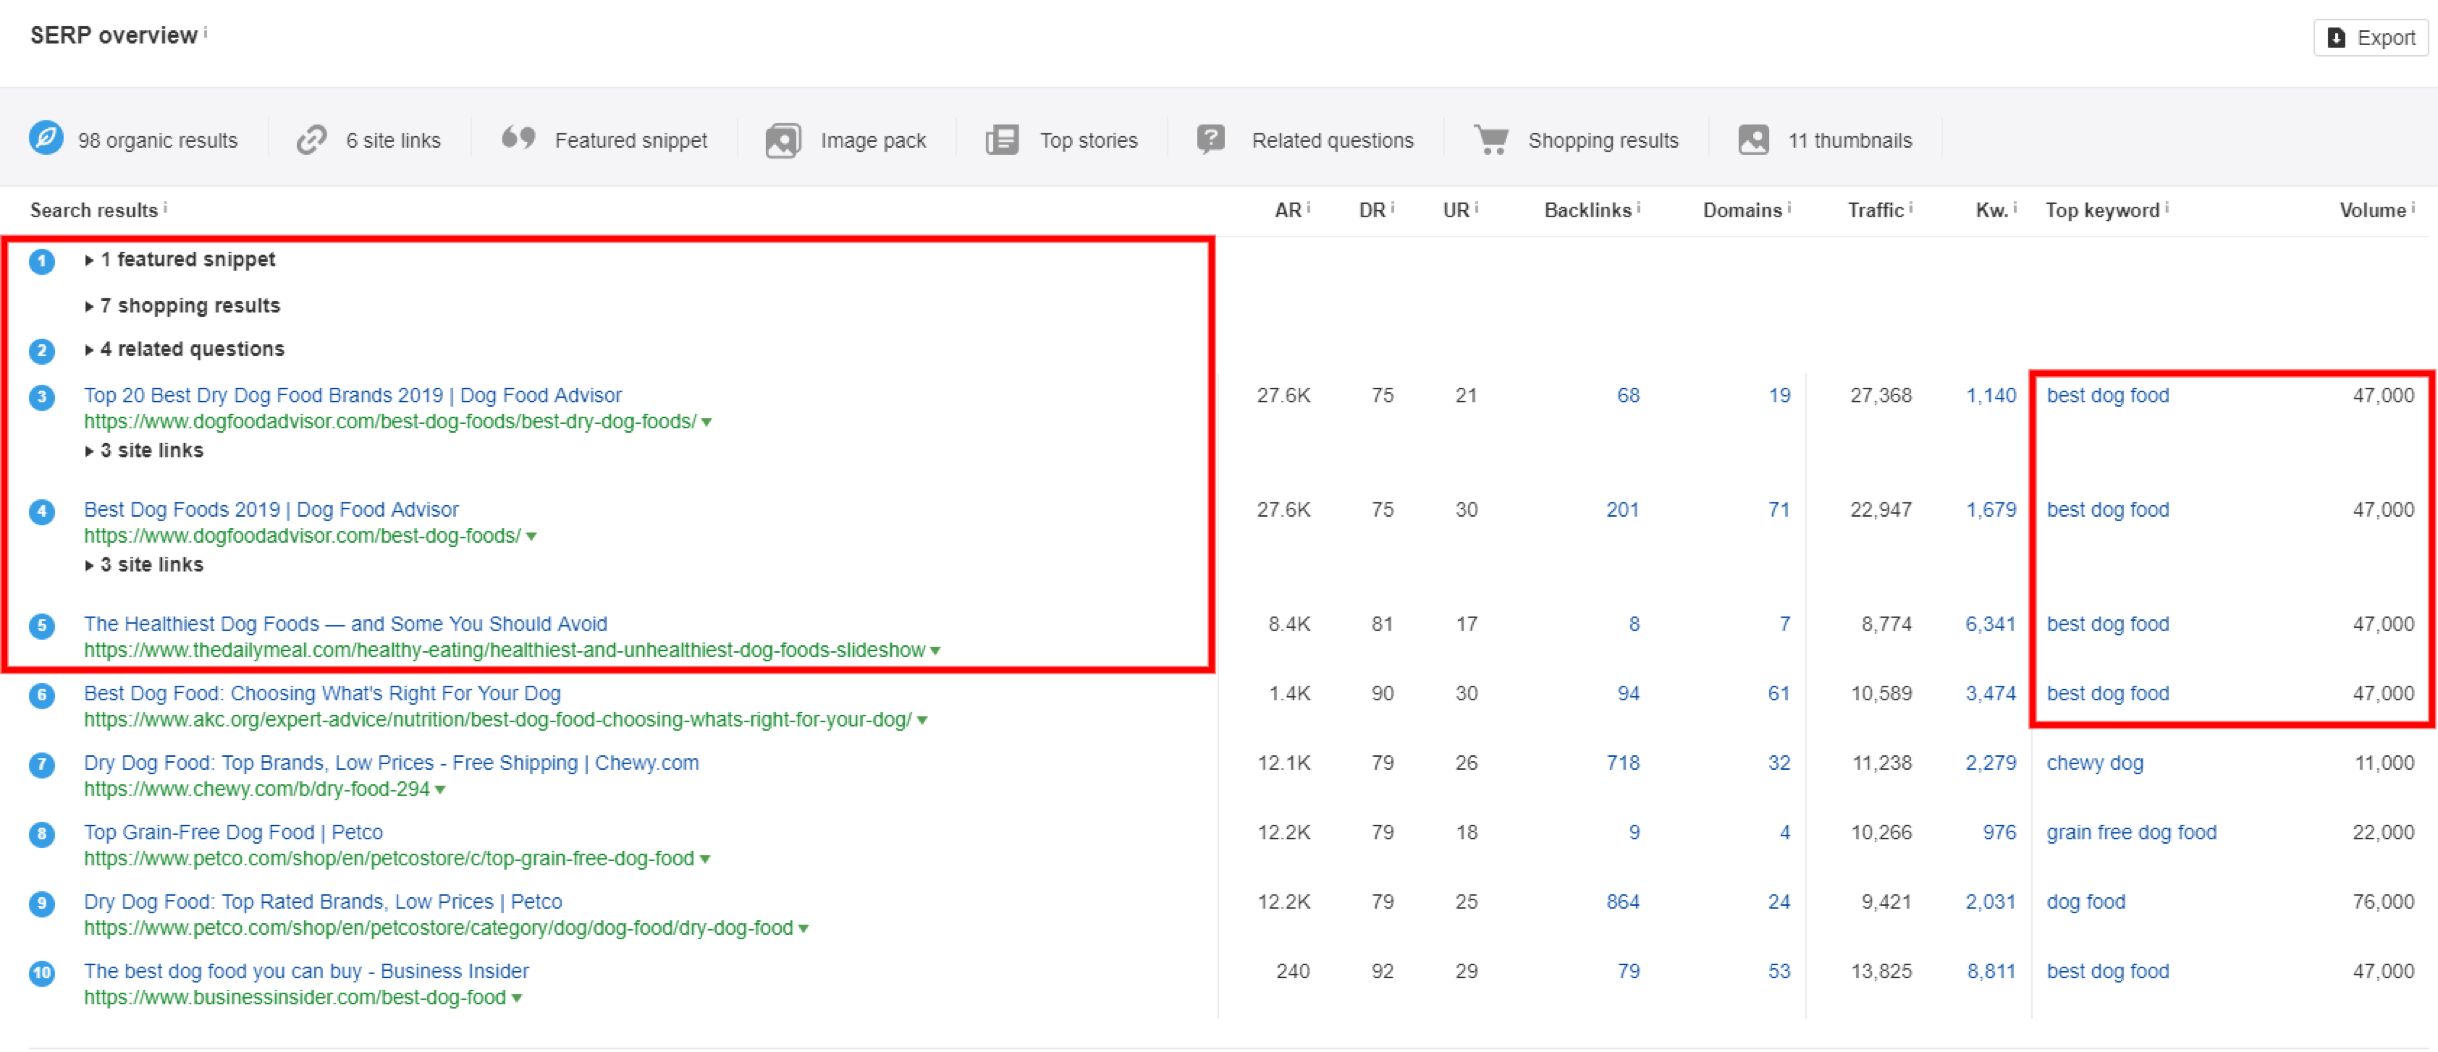The width and height of the screenshot is (2438, 1052).
Task: Click the Featured snippet quote icon
Action: [518, 139]
